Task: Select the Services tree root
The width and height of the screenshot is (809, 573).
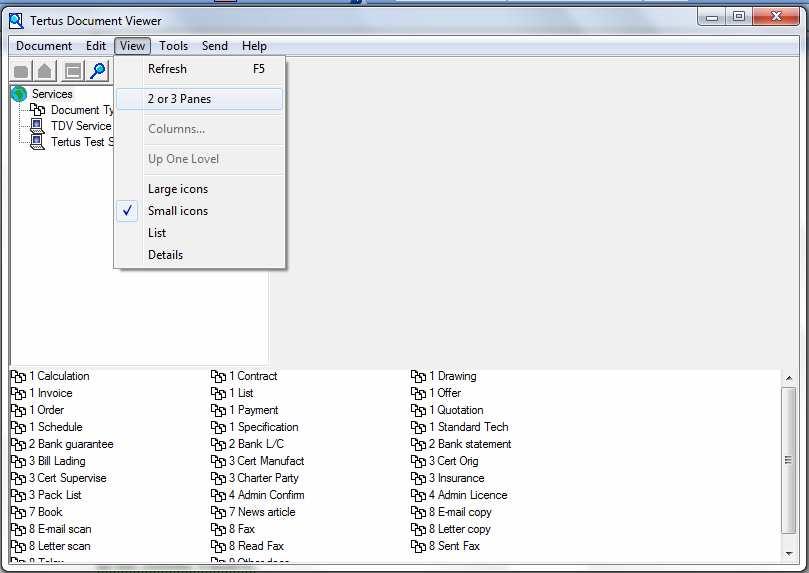Action: pyautogui.click(x=52, y=94)
